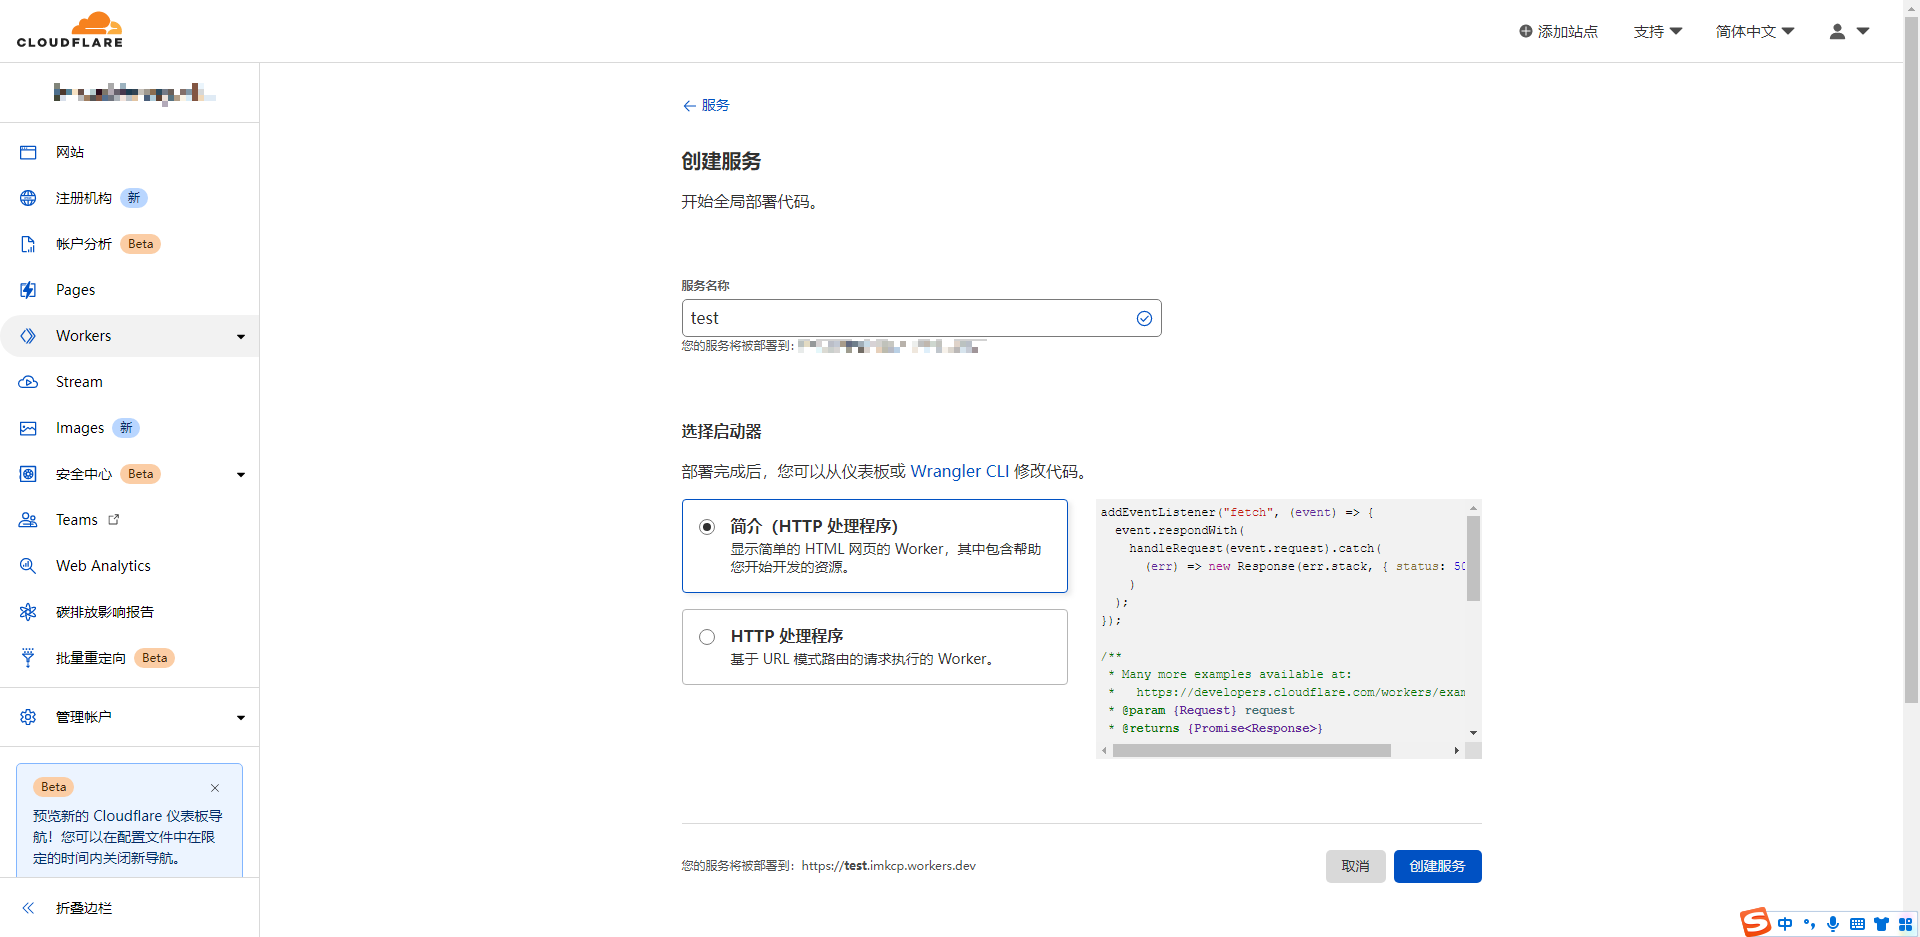
Task: Open 批量重定向 in the sidebar
Action: pyautogui.click(x=91, y=658)
